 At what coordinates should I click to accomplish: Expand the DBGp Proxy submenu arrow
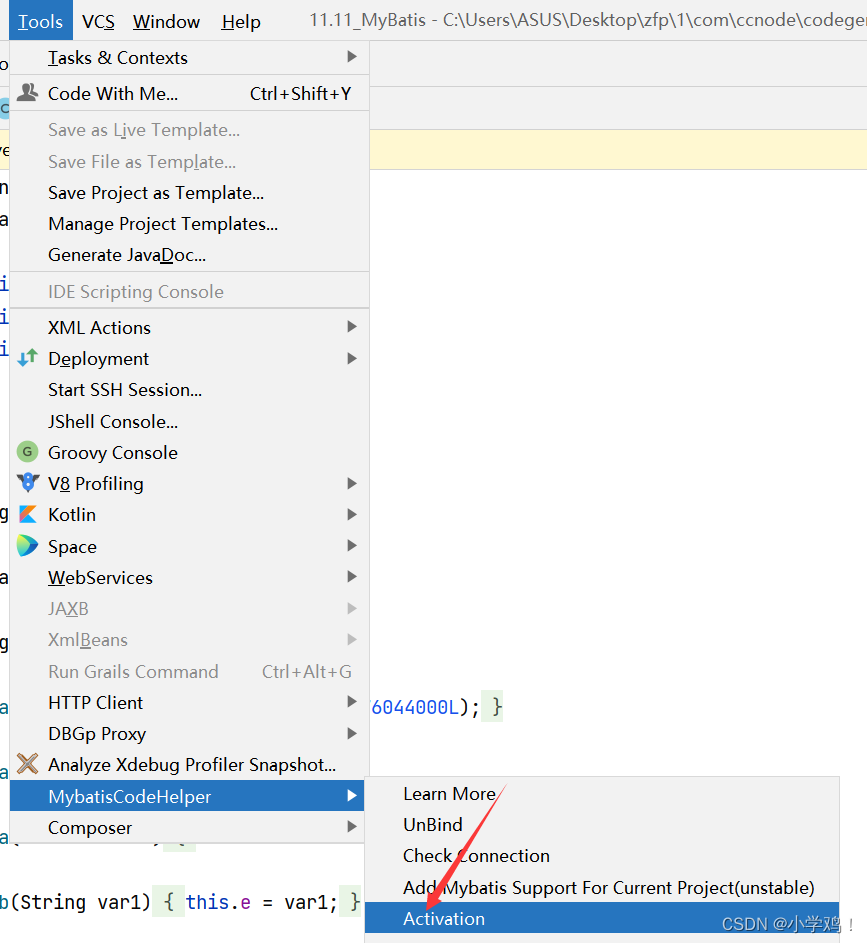pyautogui.click(x=352, y=733)
